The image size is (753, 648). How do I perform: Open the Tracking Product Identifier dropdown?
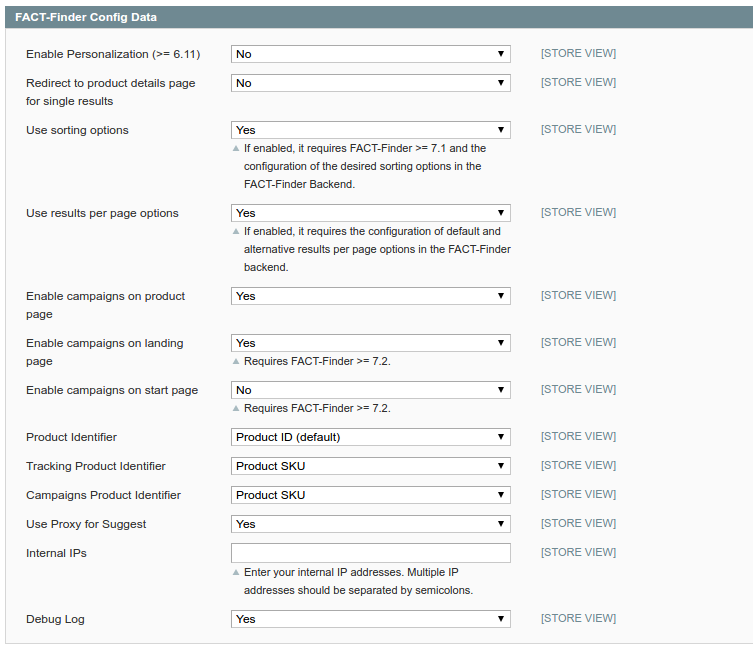tap(370, 466)
